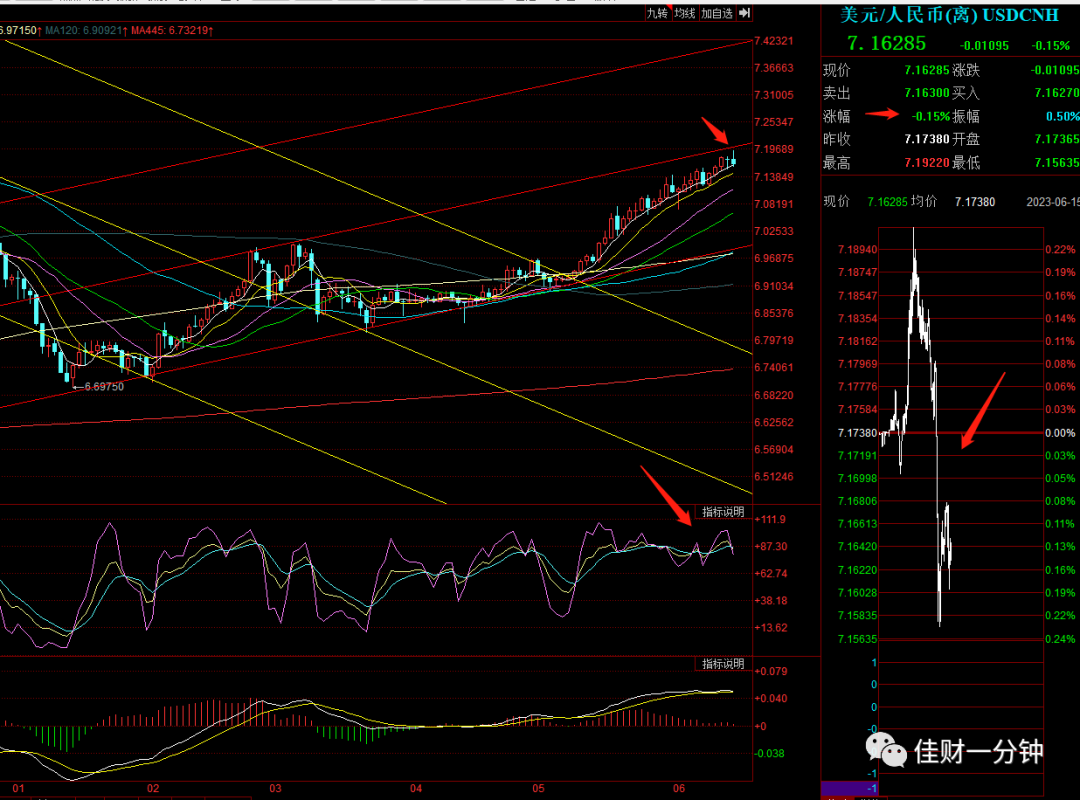Click the collapse panel arrow icon

point(744,13)
